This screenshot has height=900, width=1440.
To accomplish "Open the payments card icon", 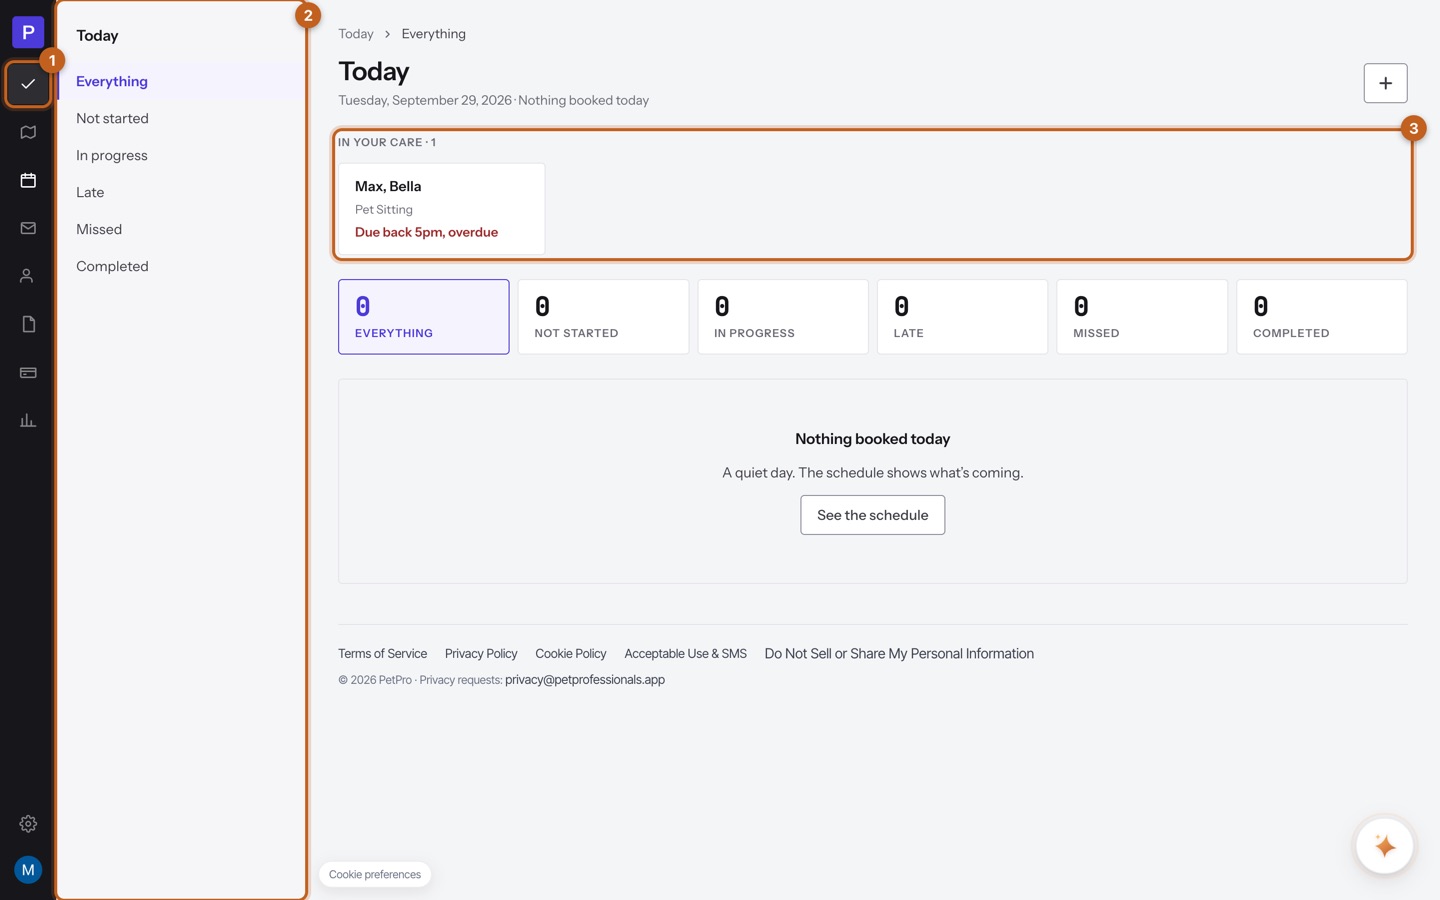I will [28, 372].
